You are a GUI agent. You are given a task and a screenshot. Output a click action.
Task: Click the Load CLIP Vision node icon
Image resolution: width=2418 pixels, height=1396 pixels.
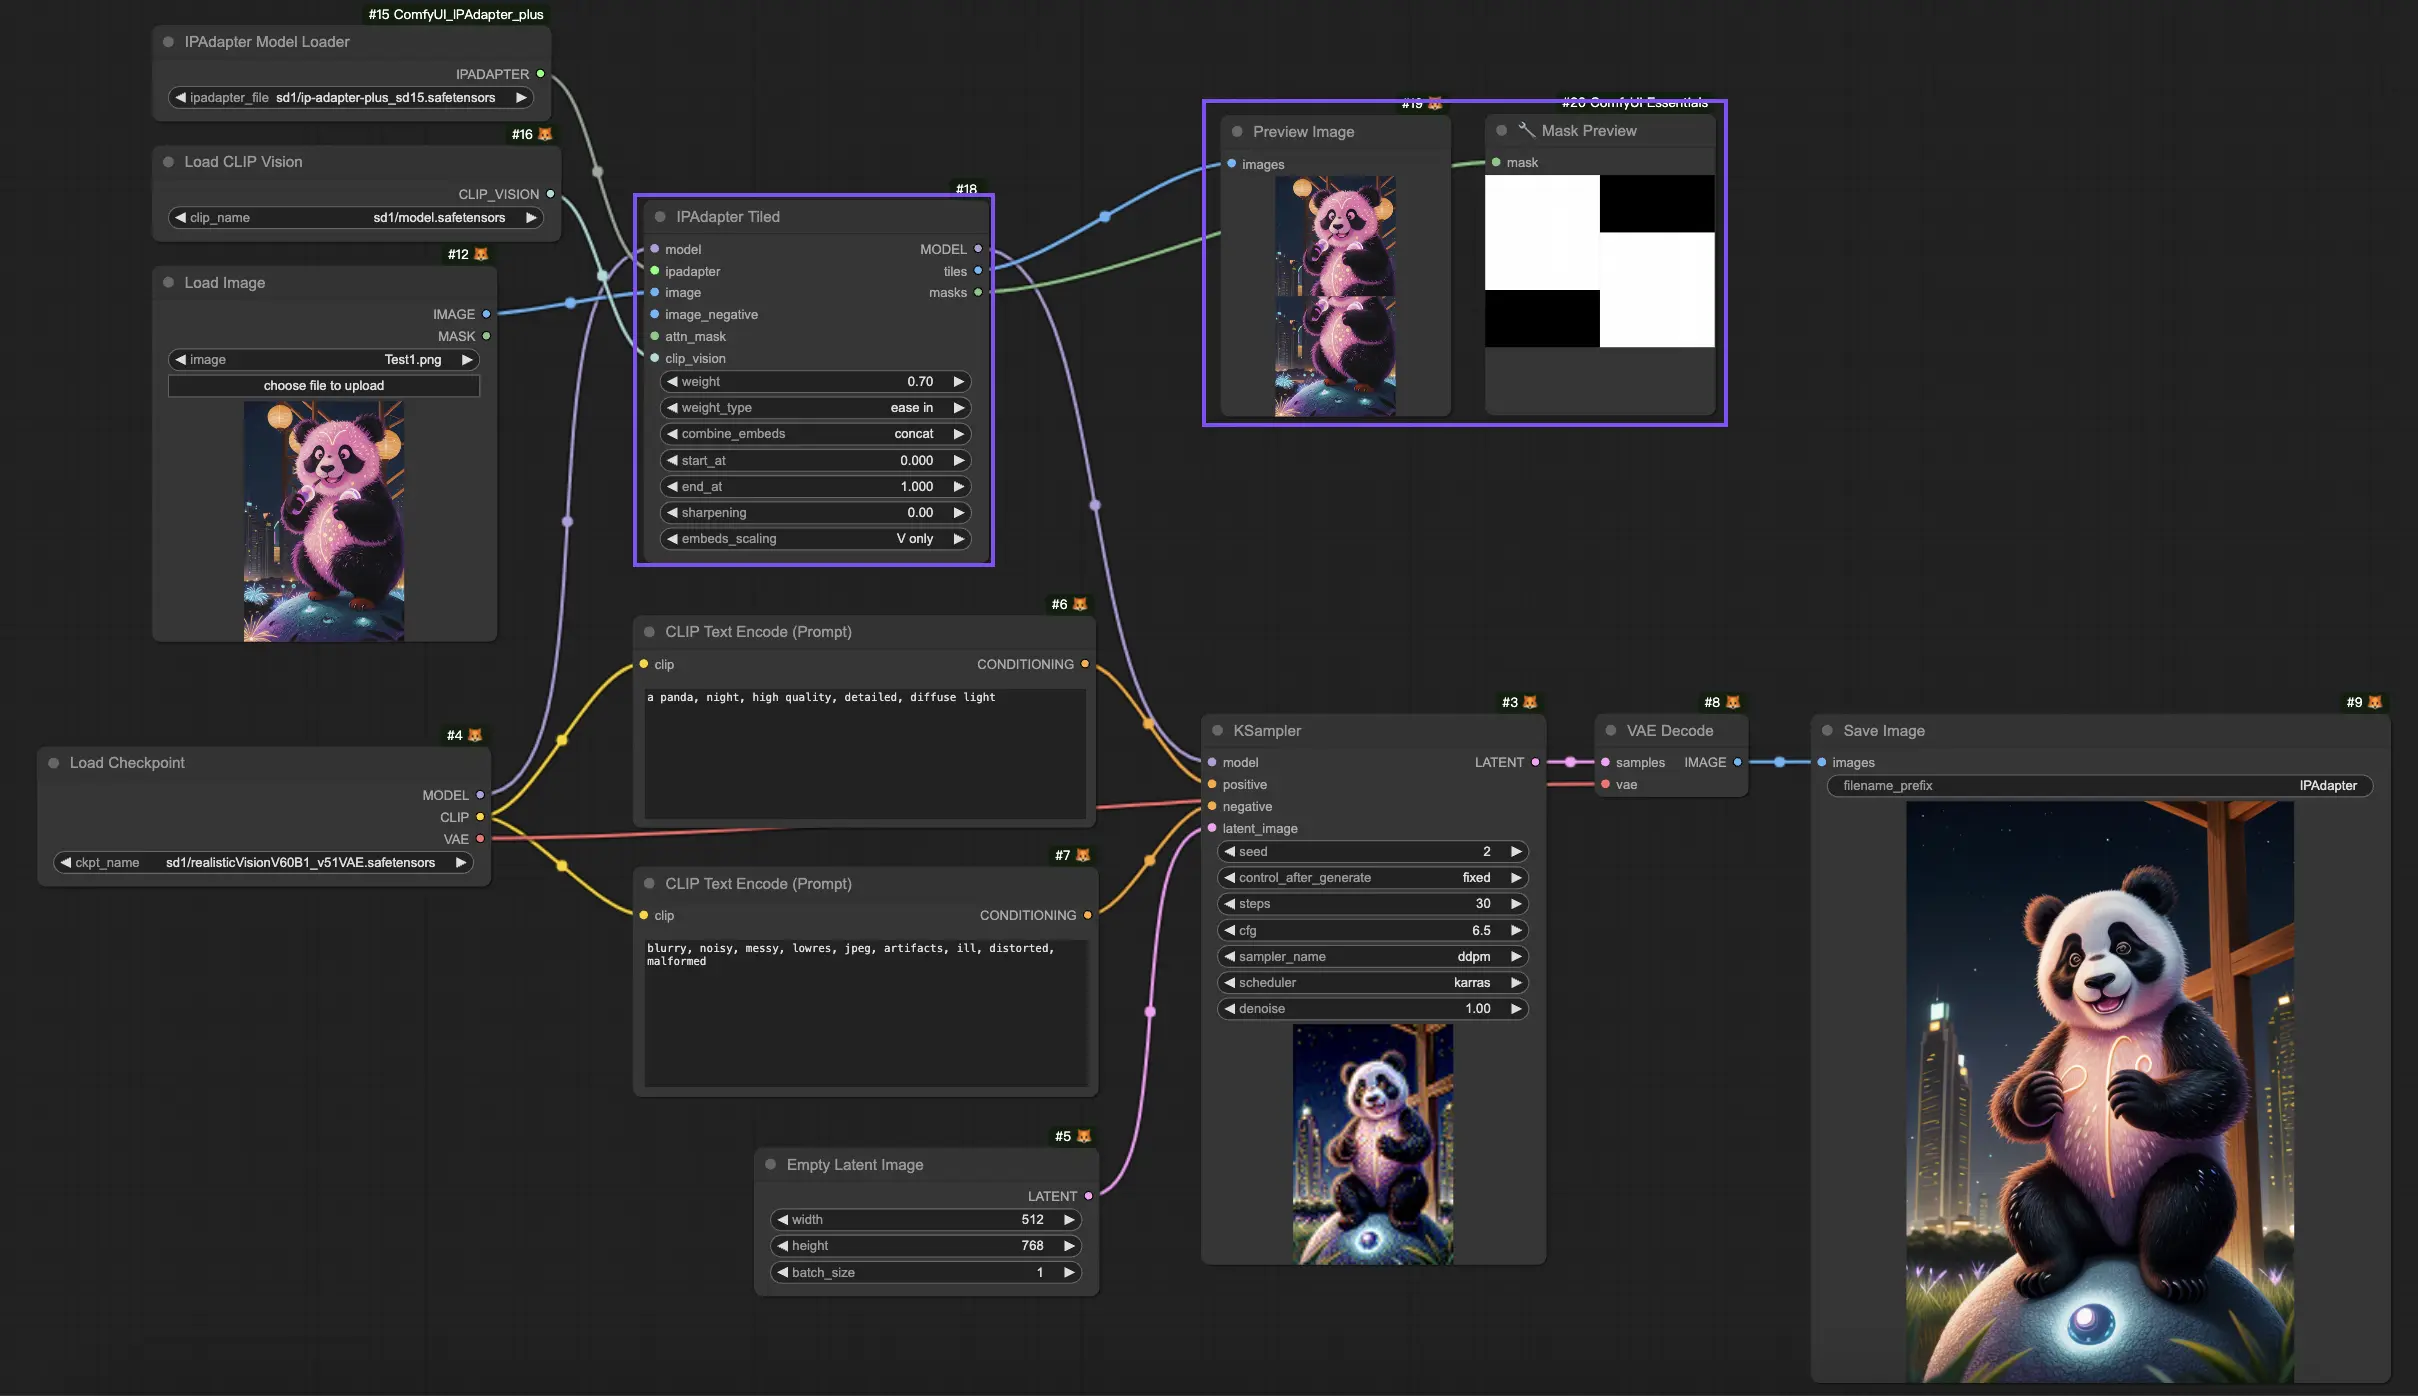point(165,163)
